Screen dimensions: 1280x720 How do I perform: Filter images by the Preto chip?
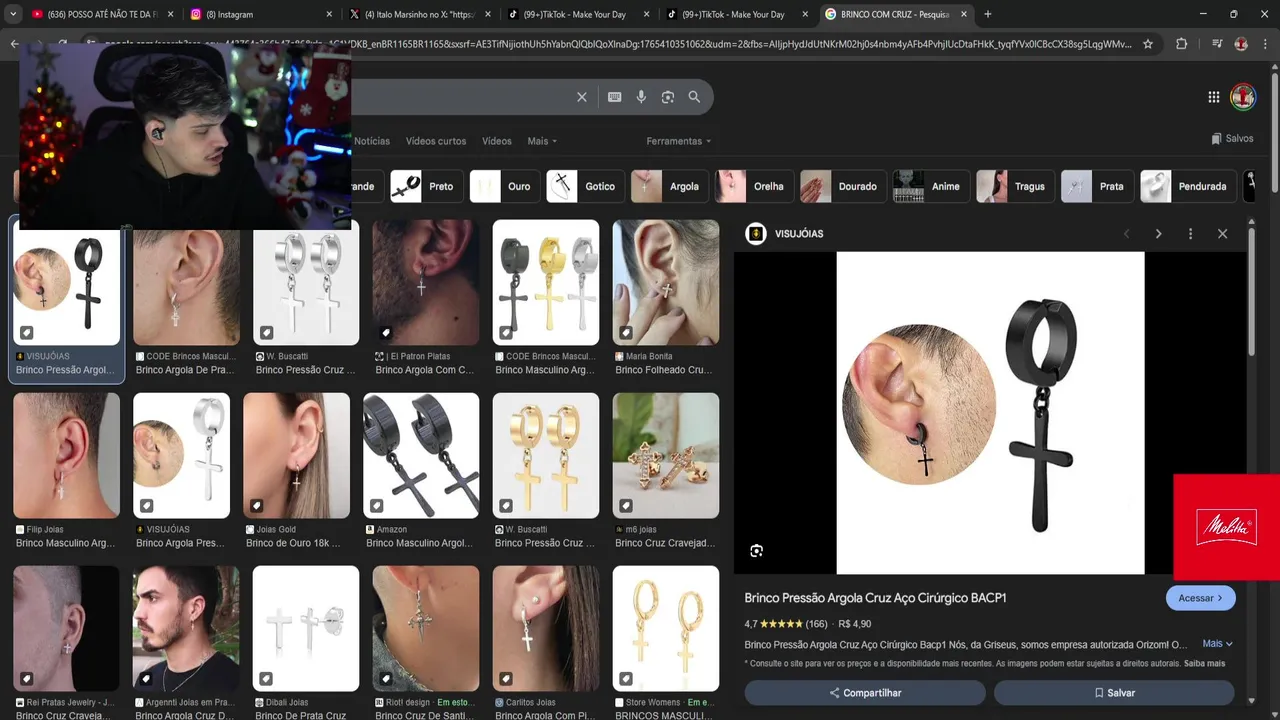tap(426, 186)
